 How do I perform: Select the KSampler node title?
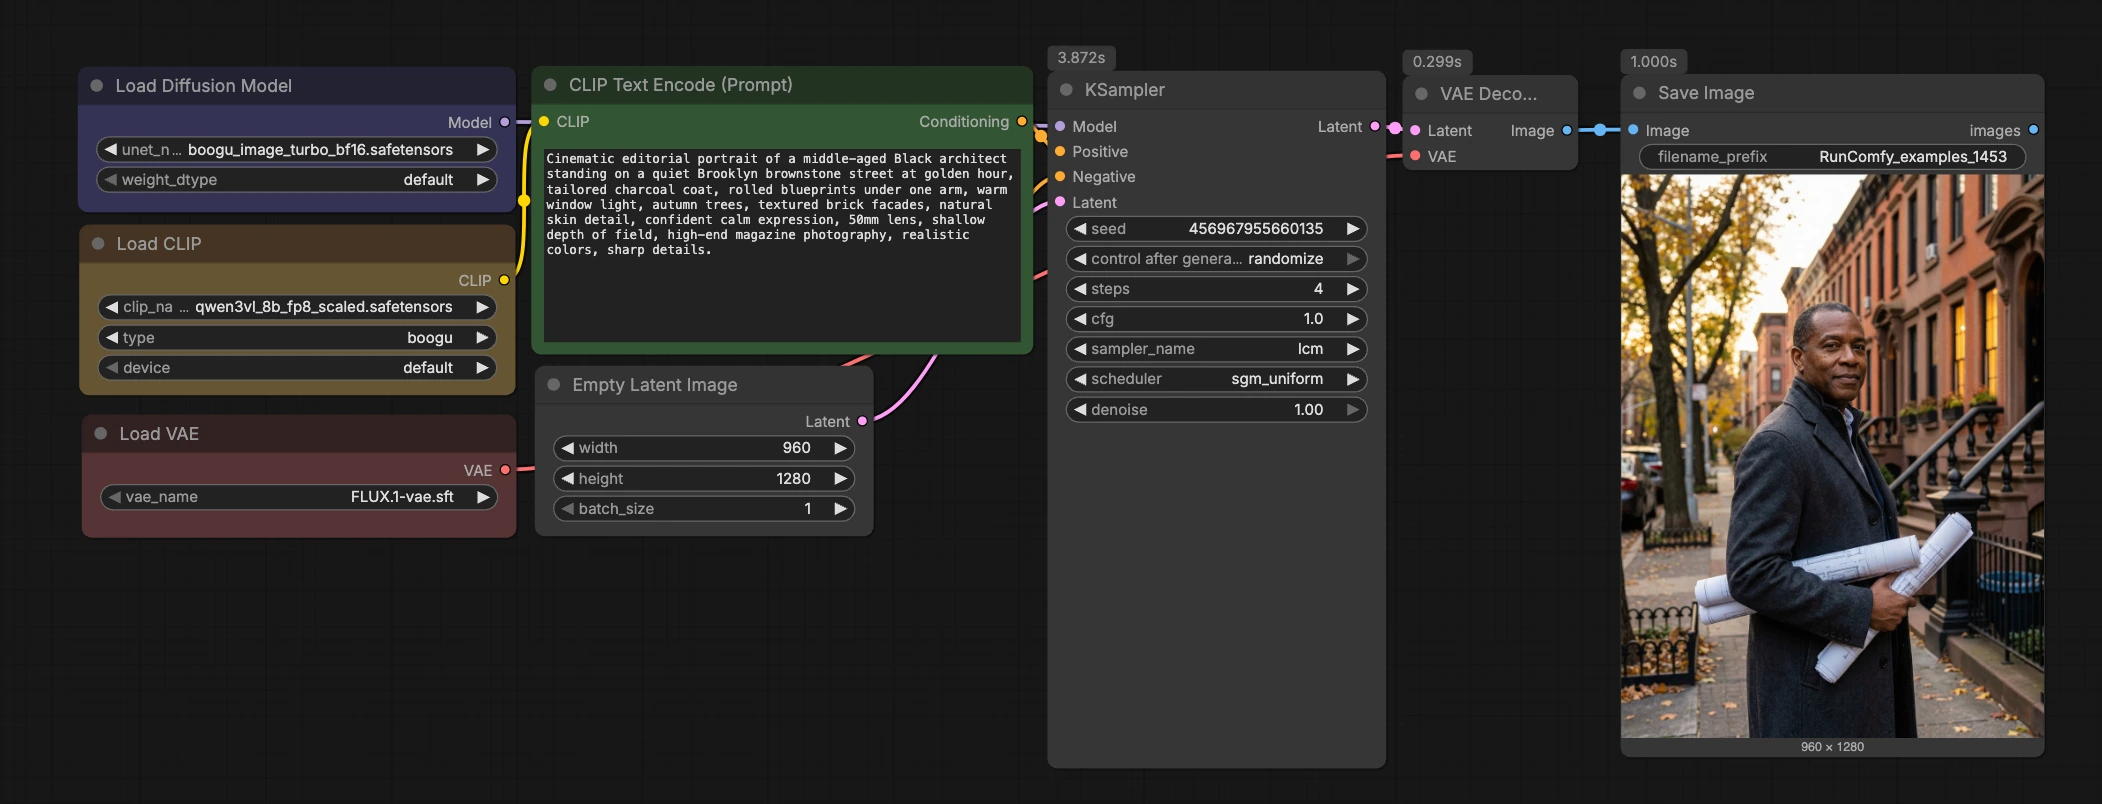pyautogui.click(x=1124, y=90)
